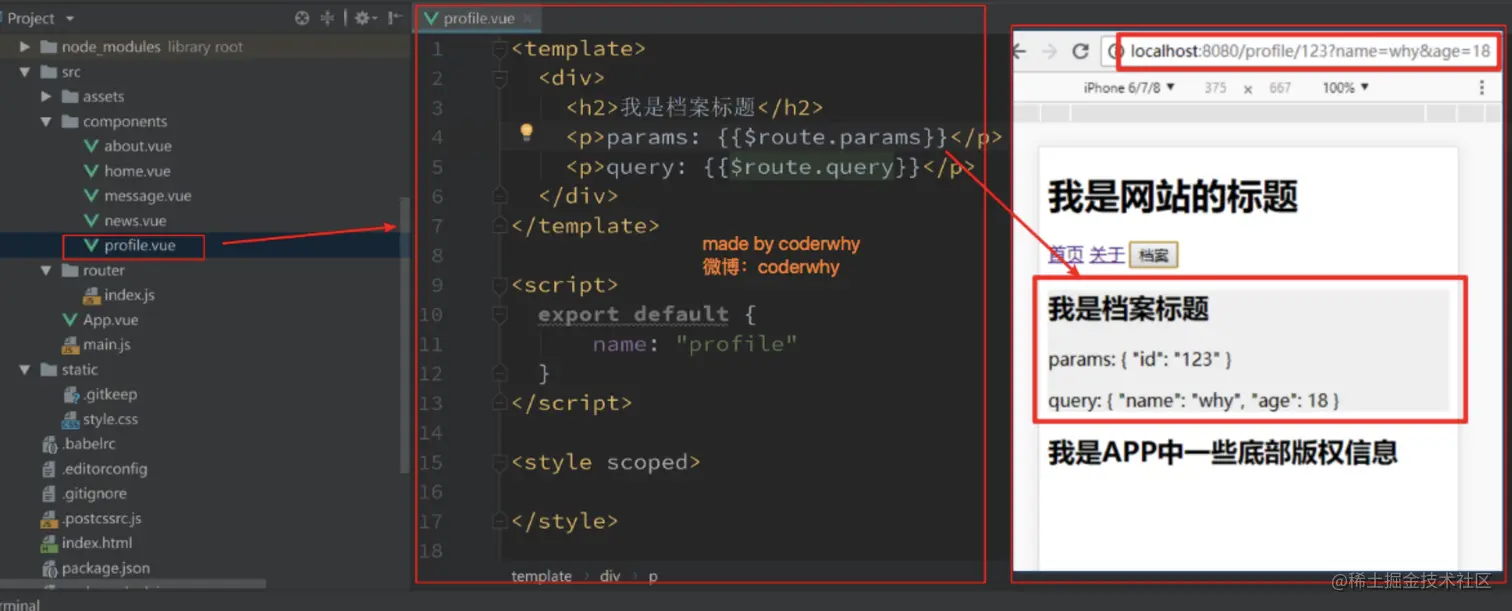Viewport: 1512px width, 611px height.
Task: Click the browser forward arrow
Action: 1049,52
